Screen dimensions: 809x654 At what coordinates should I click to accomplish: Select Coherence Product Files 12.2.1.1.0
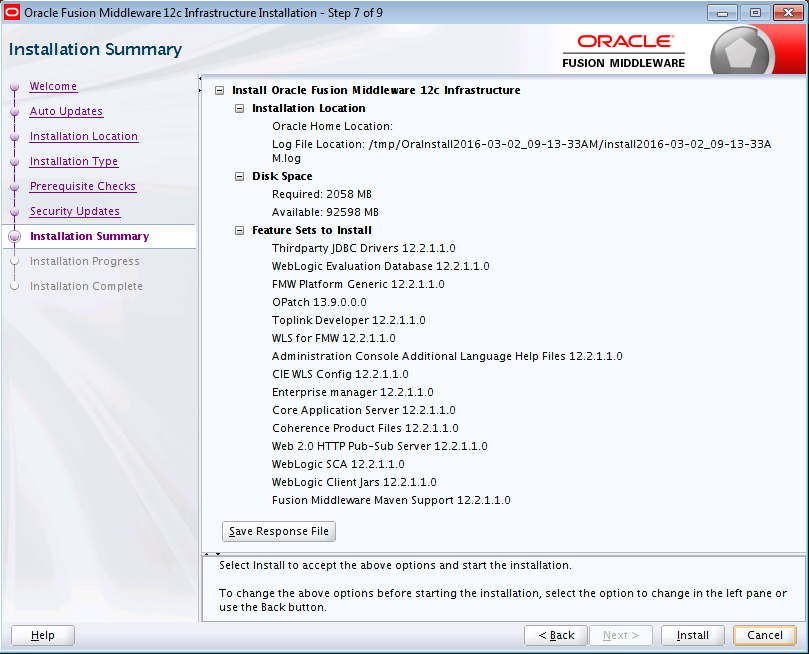[x=365, y=429]
